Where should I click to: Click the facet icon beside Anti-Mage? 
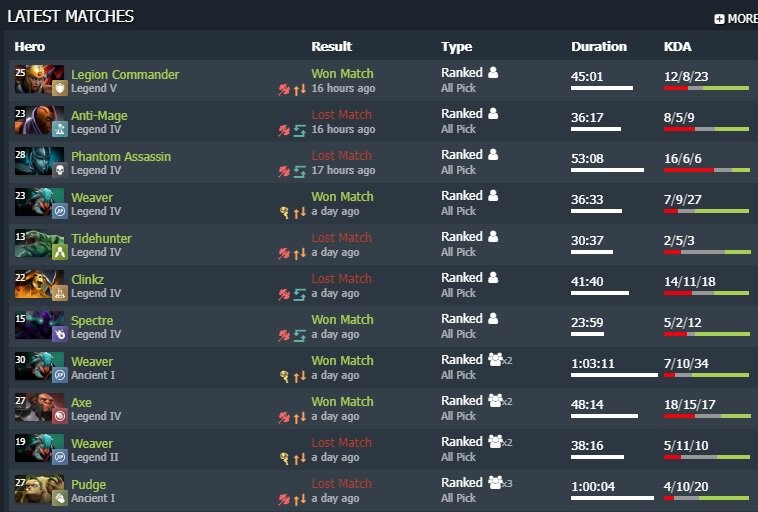(x=59, y=129)
